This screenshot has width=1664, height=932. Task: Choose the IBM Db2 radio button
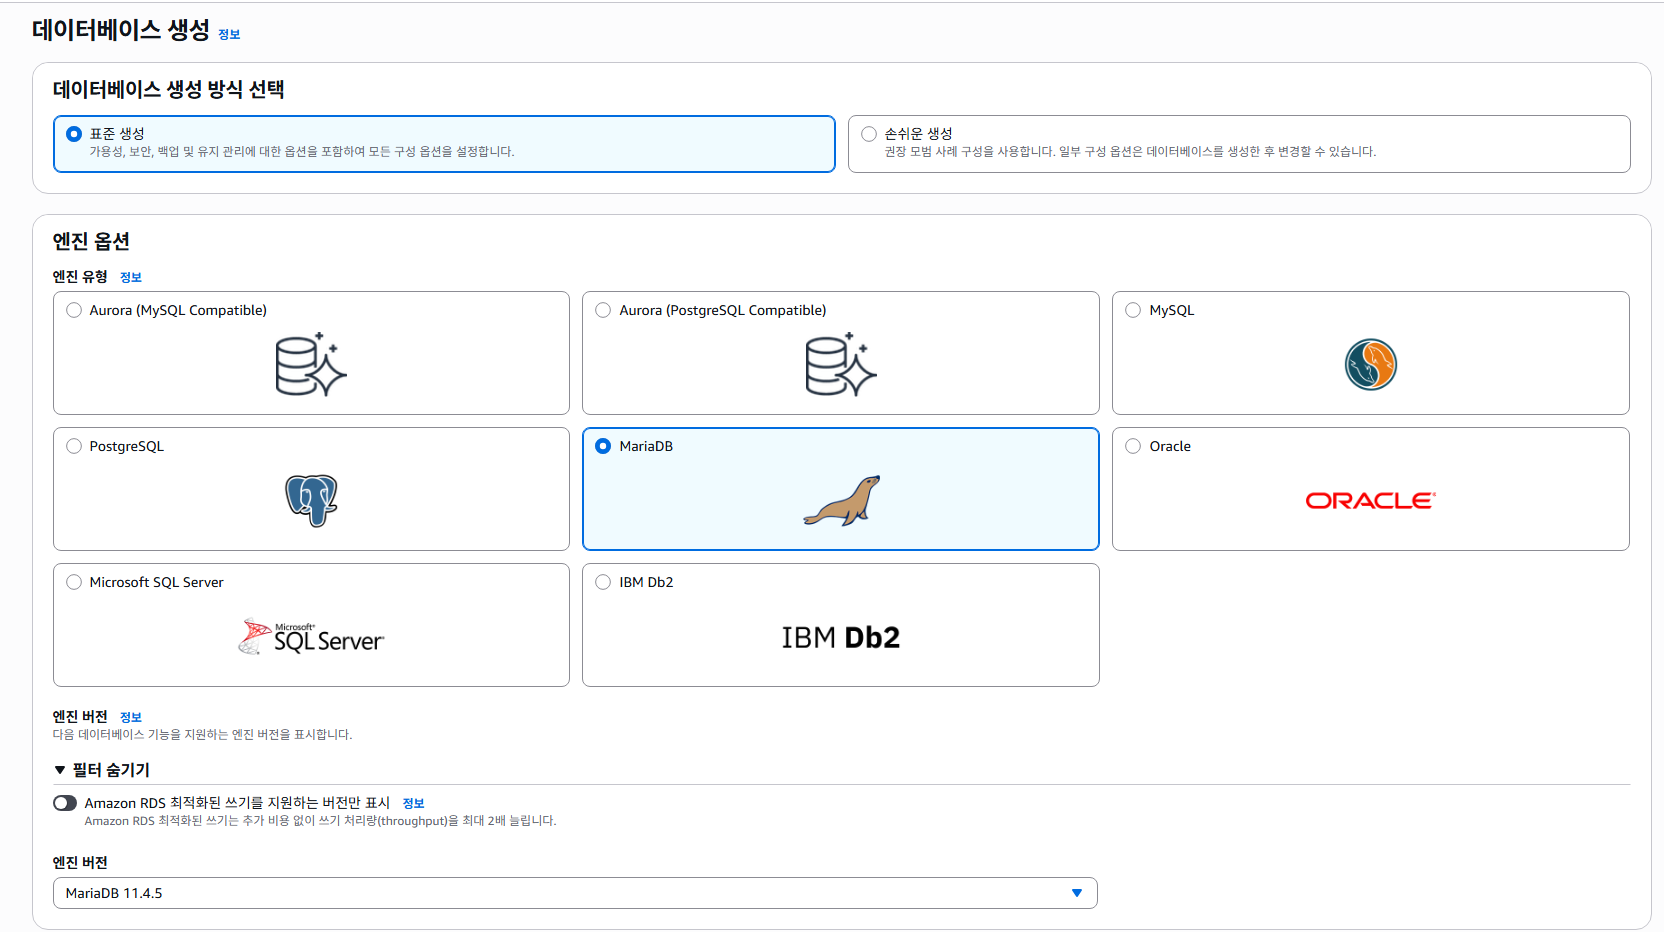pos(603,582)
